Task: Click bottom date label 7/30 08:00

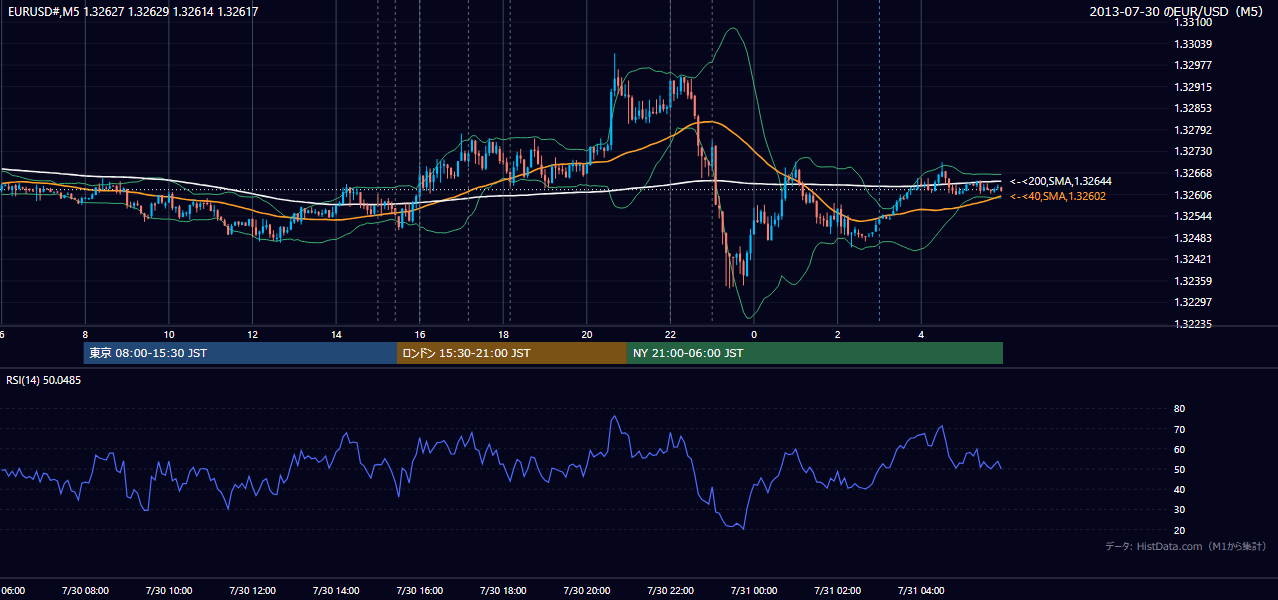Action: pyautogui.click(x=85, y=591)
